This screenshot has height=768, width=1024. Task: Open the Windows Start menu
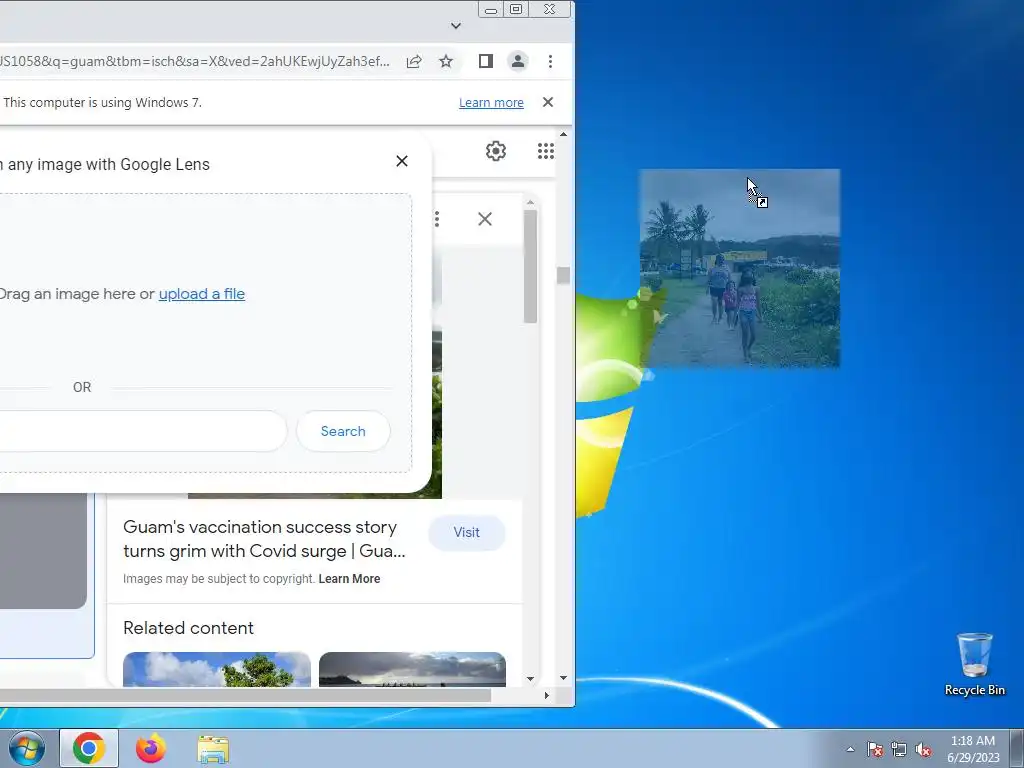pyautogui.click(x=27, y=748)
